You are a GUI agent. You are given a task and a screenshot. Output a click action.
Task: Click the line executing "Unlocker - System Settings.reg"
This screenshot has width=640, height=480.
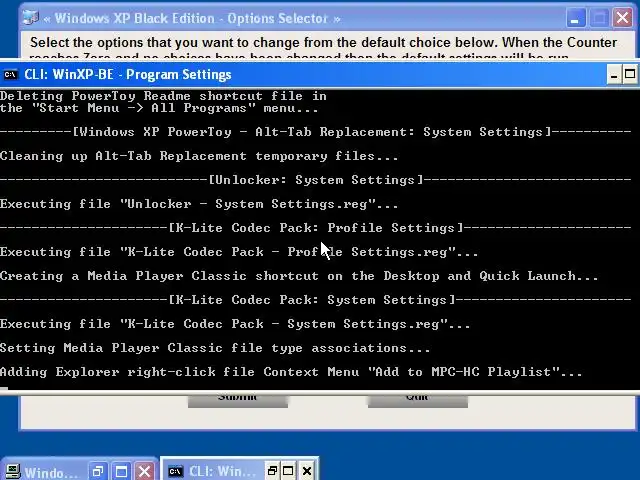tap(199, 204)
